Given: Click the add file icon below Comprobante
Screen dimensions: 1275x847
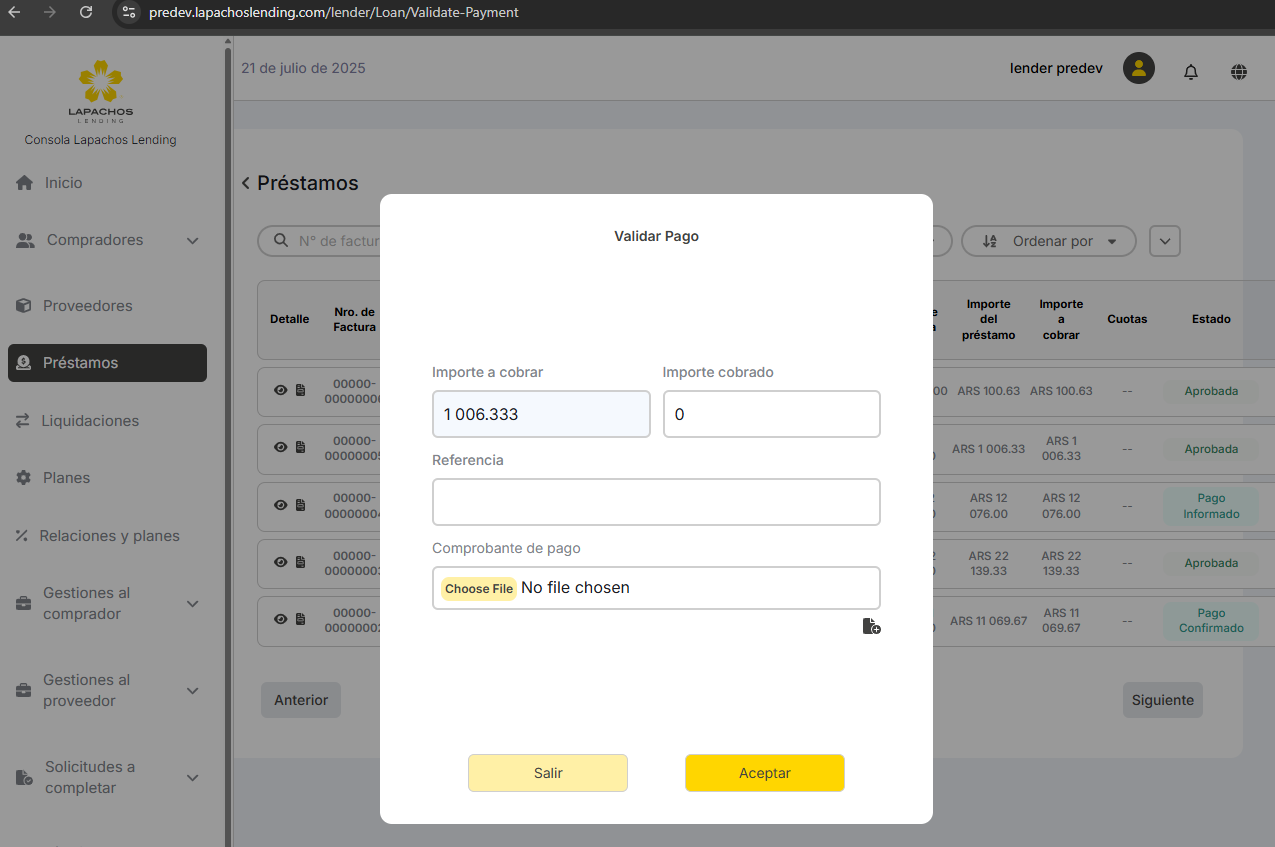Looking at the screenshot, I should 871,627.
